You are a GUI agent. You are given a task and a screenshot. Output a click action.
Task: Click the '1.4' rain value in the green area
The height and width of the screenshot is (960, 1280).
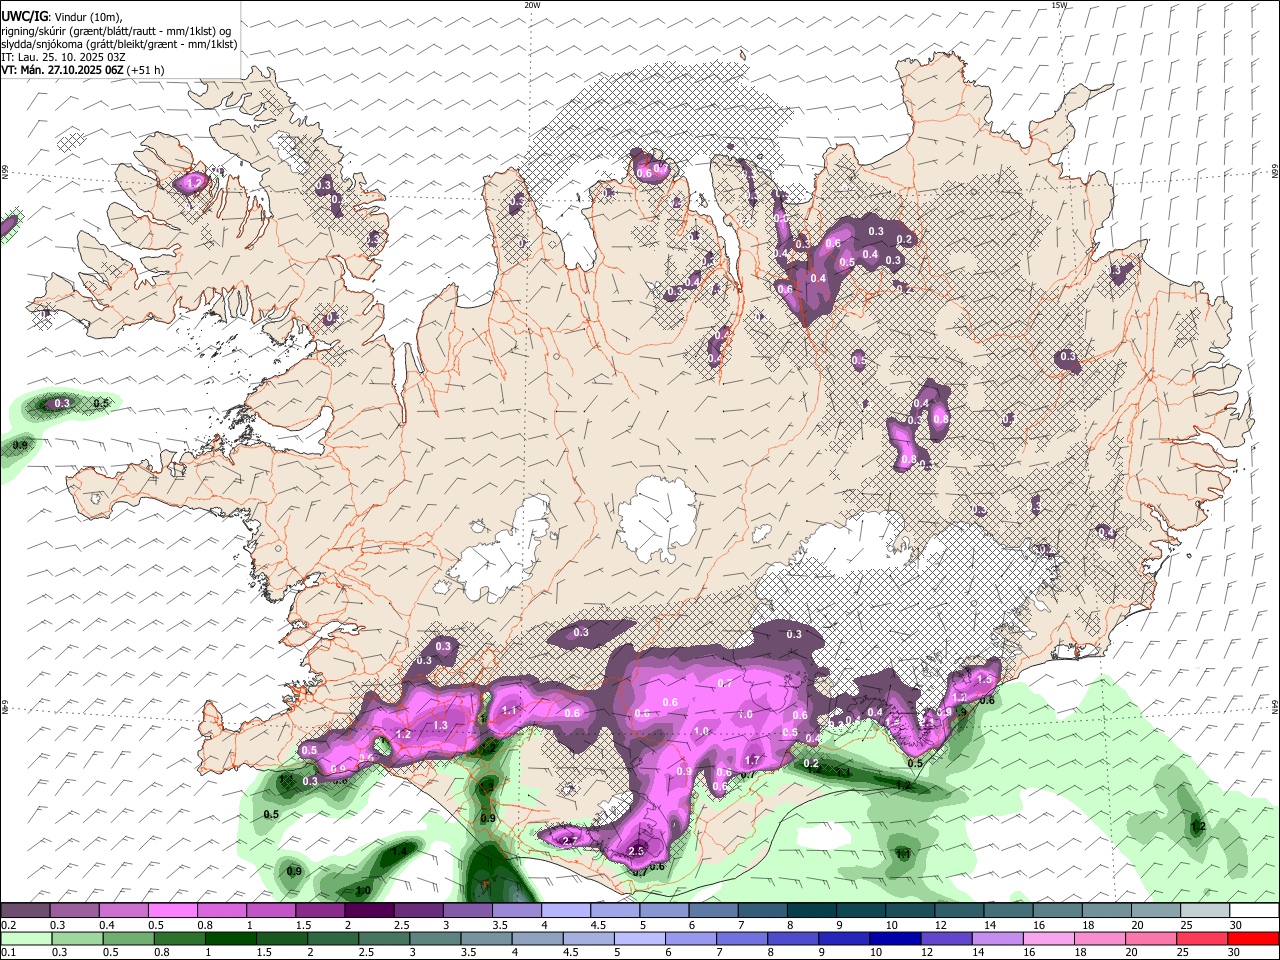tap(401, 850)
